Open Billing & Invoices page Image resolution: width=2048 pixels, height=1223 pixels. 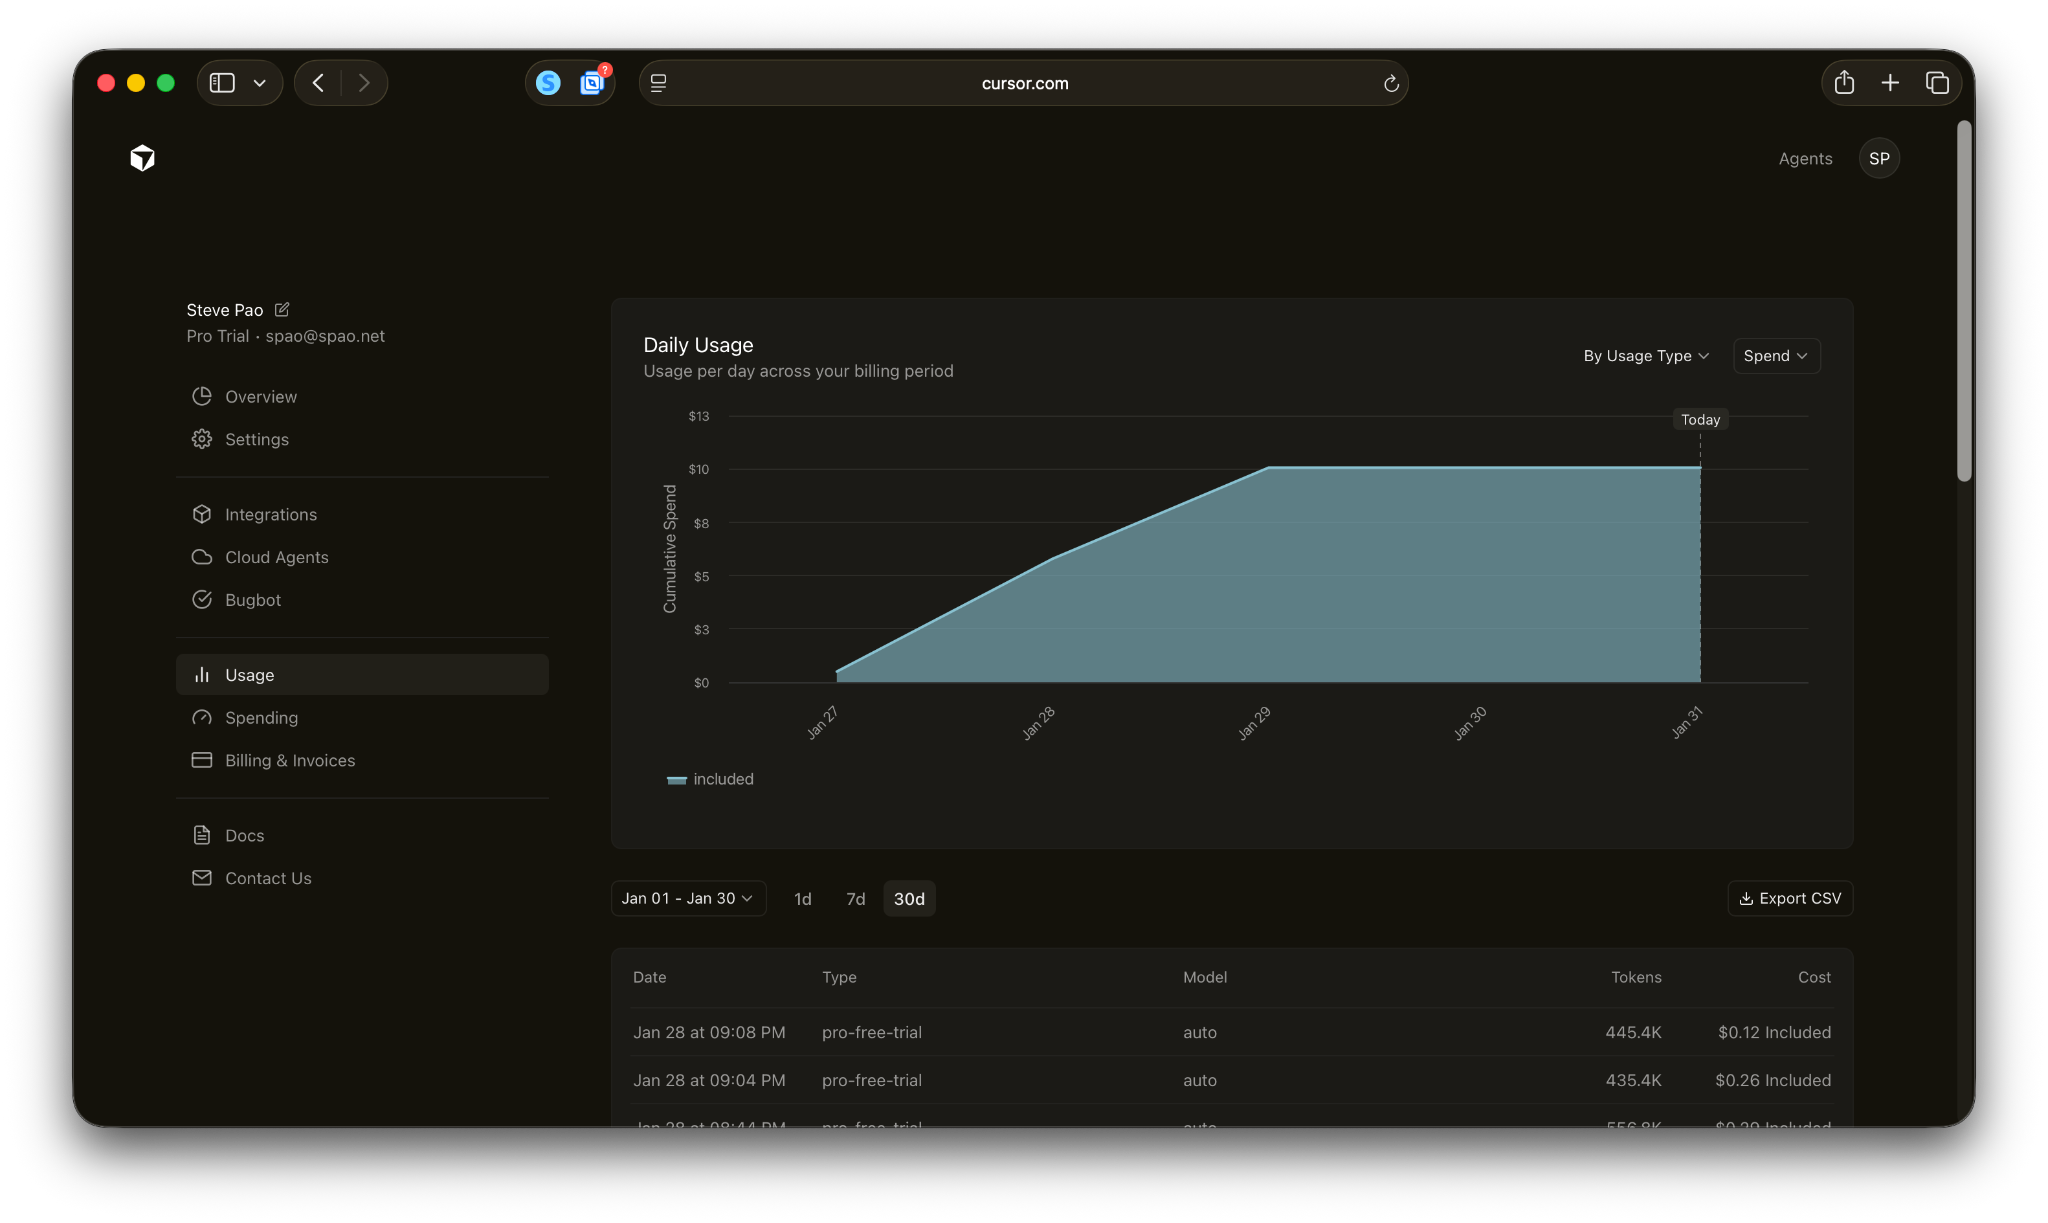(290, 761)
